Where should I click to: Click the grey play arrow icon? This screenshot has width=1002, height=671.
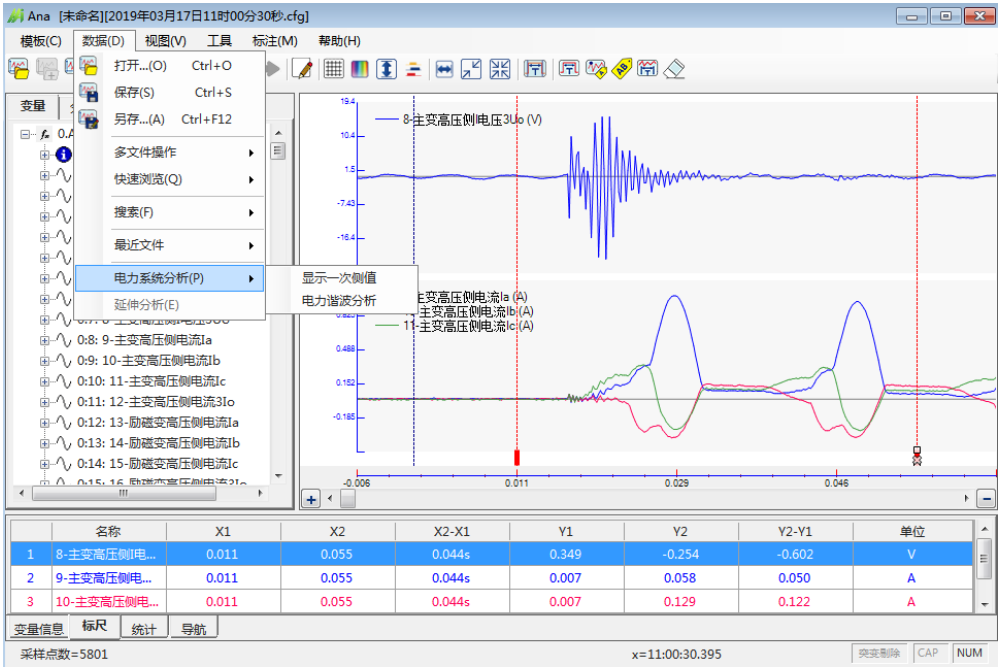pos(273,68)
